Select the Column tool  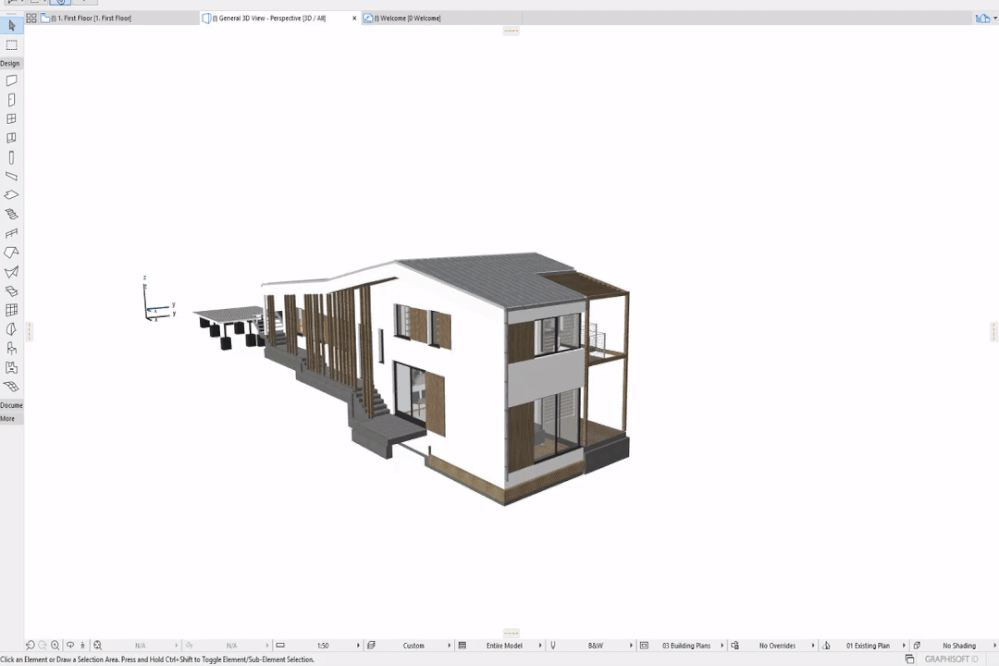11,157
